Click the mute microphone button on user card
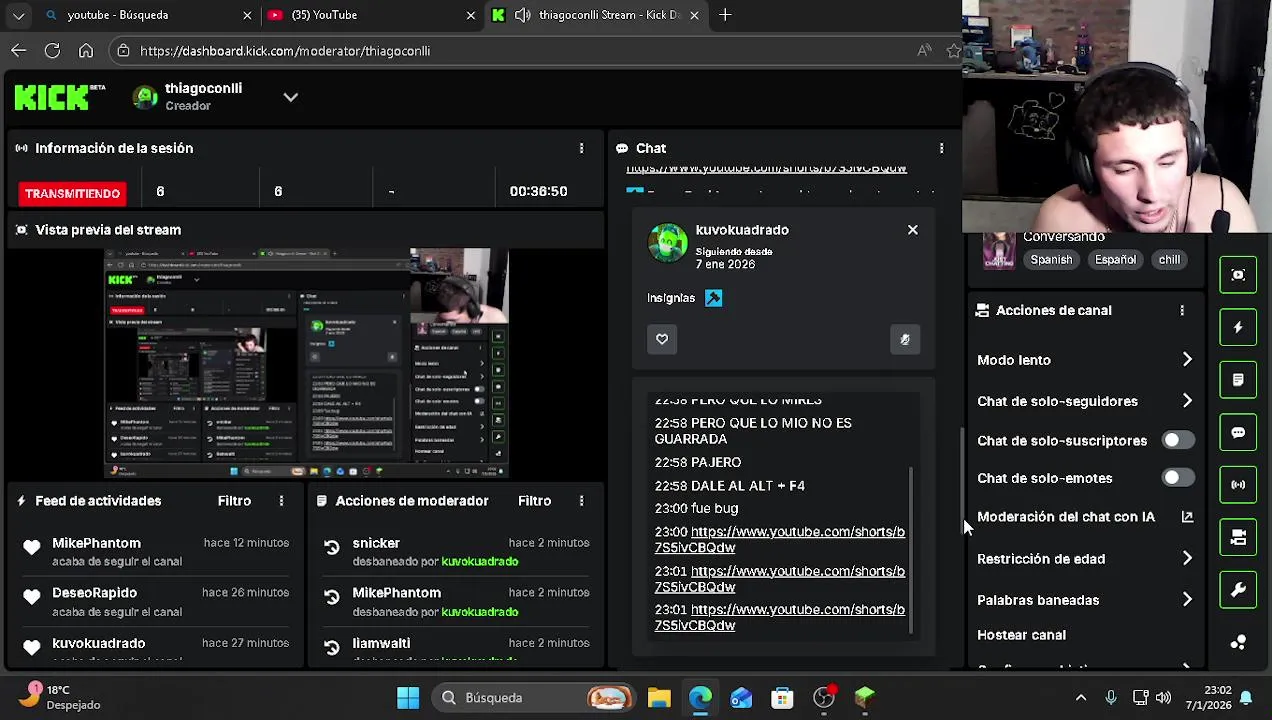This screenshot has width=1272, height=720. 904,339
